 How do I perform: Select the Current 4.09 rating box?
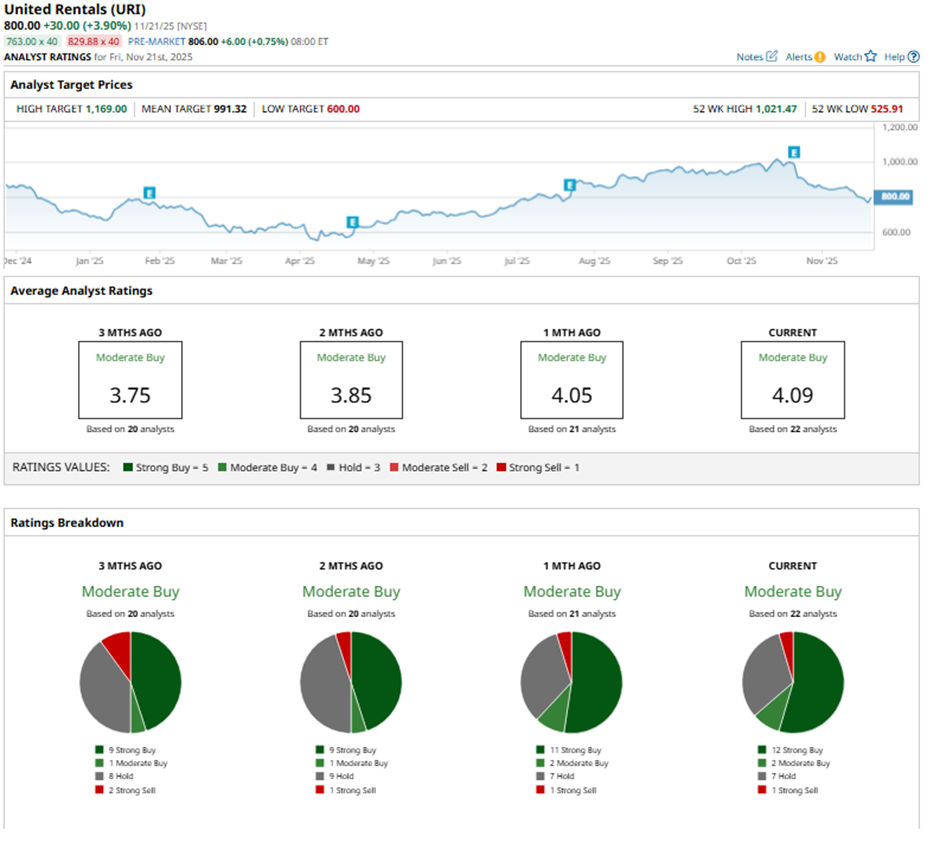coord(792,380)
